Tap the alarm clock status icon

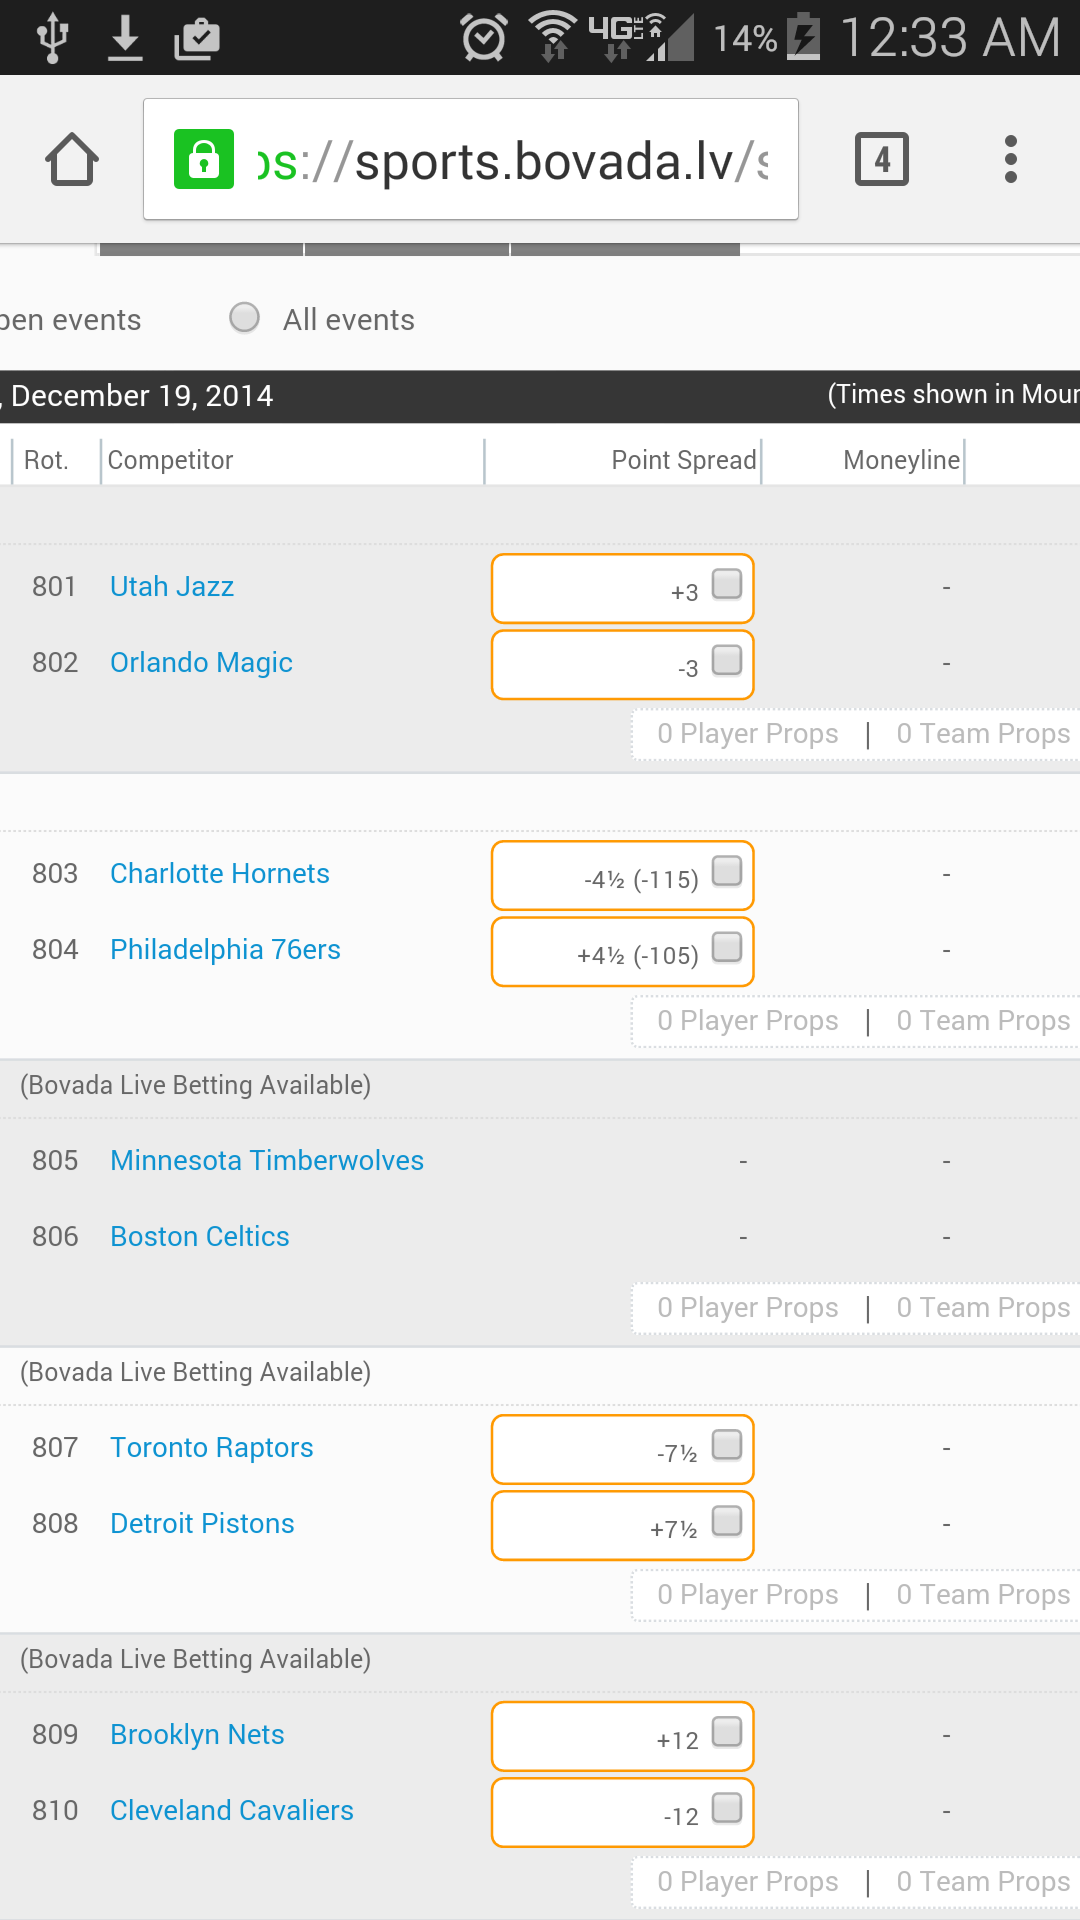tap(483, 38)
